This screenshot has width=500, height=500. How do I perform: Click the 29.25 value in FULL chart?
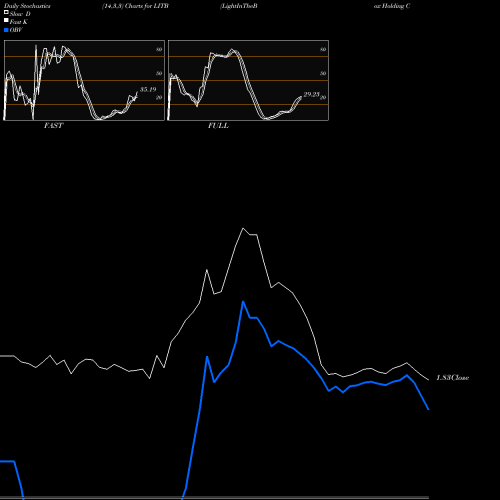click(312, 95)
